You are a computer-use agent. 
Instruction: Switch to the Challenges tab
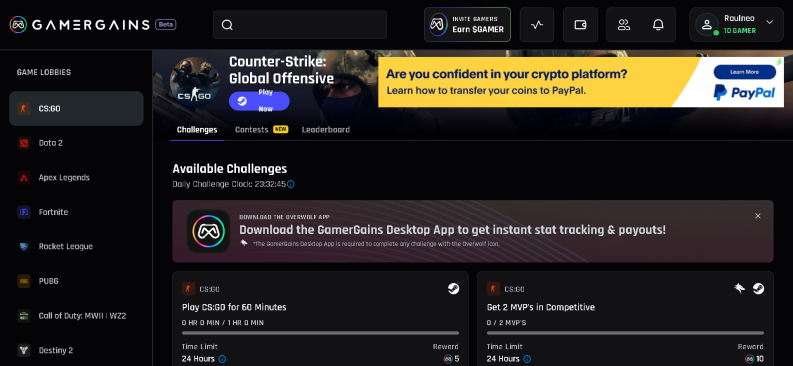(197, 130)
